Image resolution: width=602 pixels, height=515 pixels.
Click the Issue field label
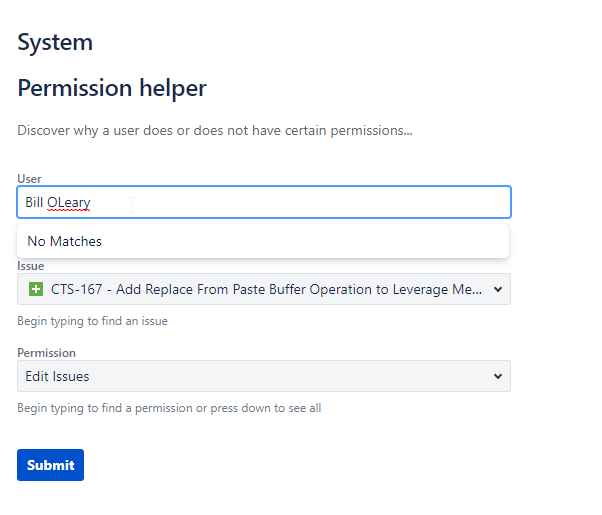click(30, 267)
